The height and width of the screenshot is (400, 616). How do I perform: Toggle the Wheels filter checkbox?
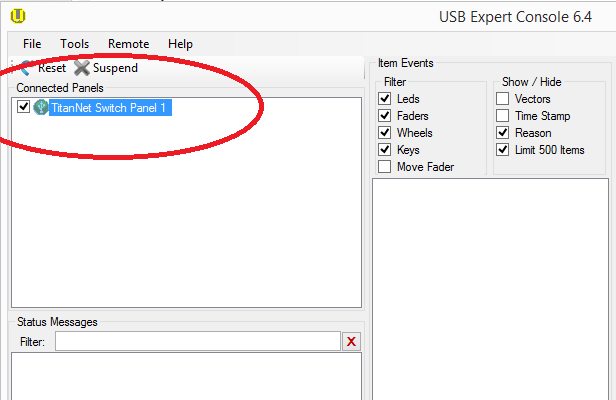tap(385, 132)
